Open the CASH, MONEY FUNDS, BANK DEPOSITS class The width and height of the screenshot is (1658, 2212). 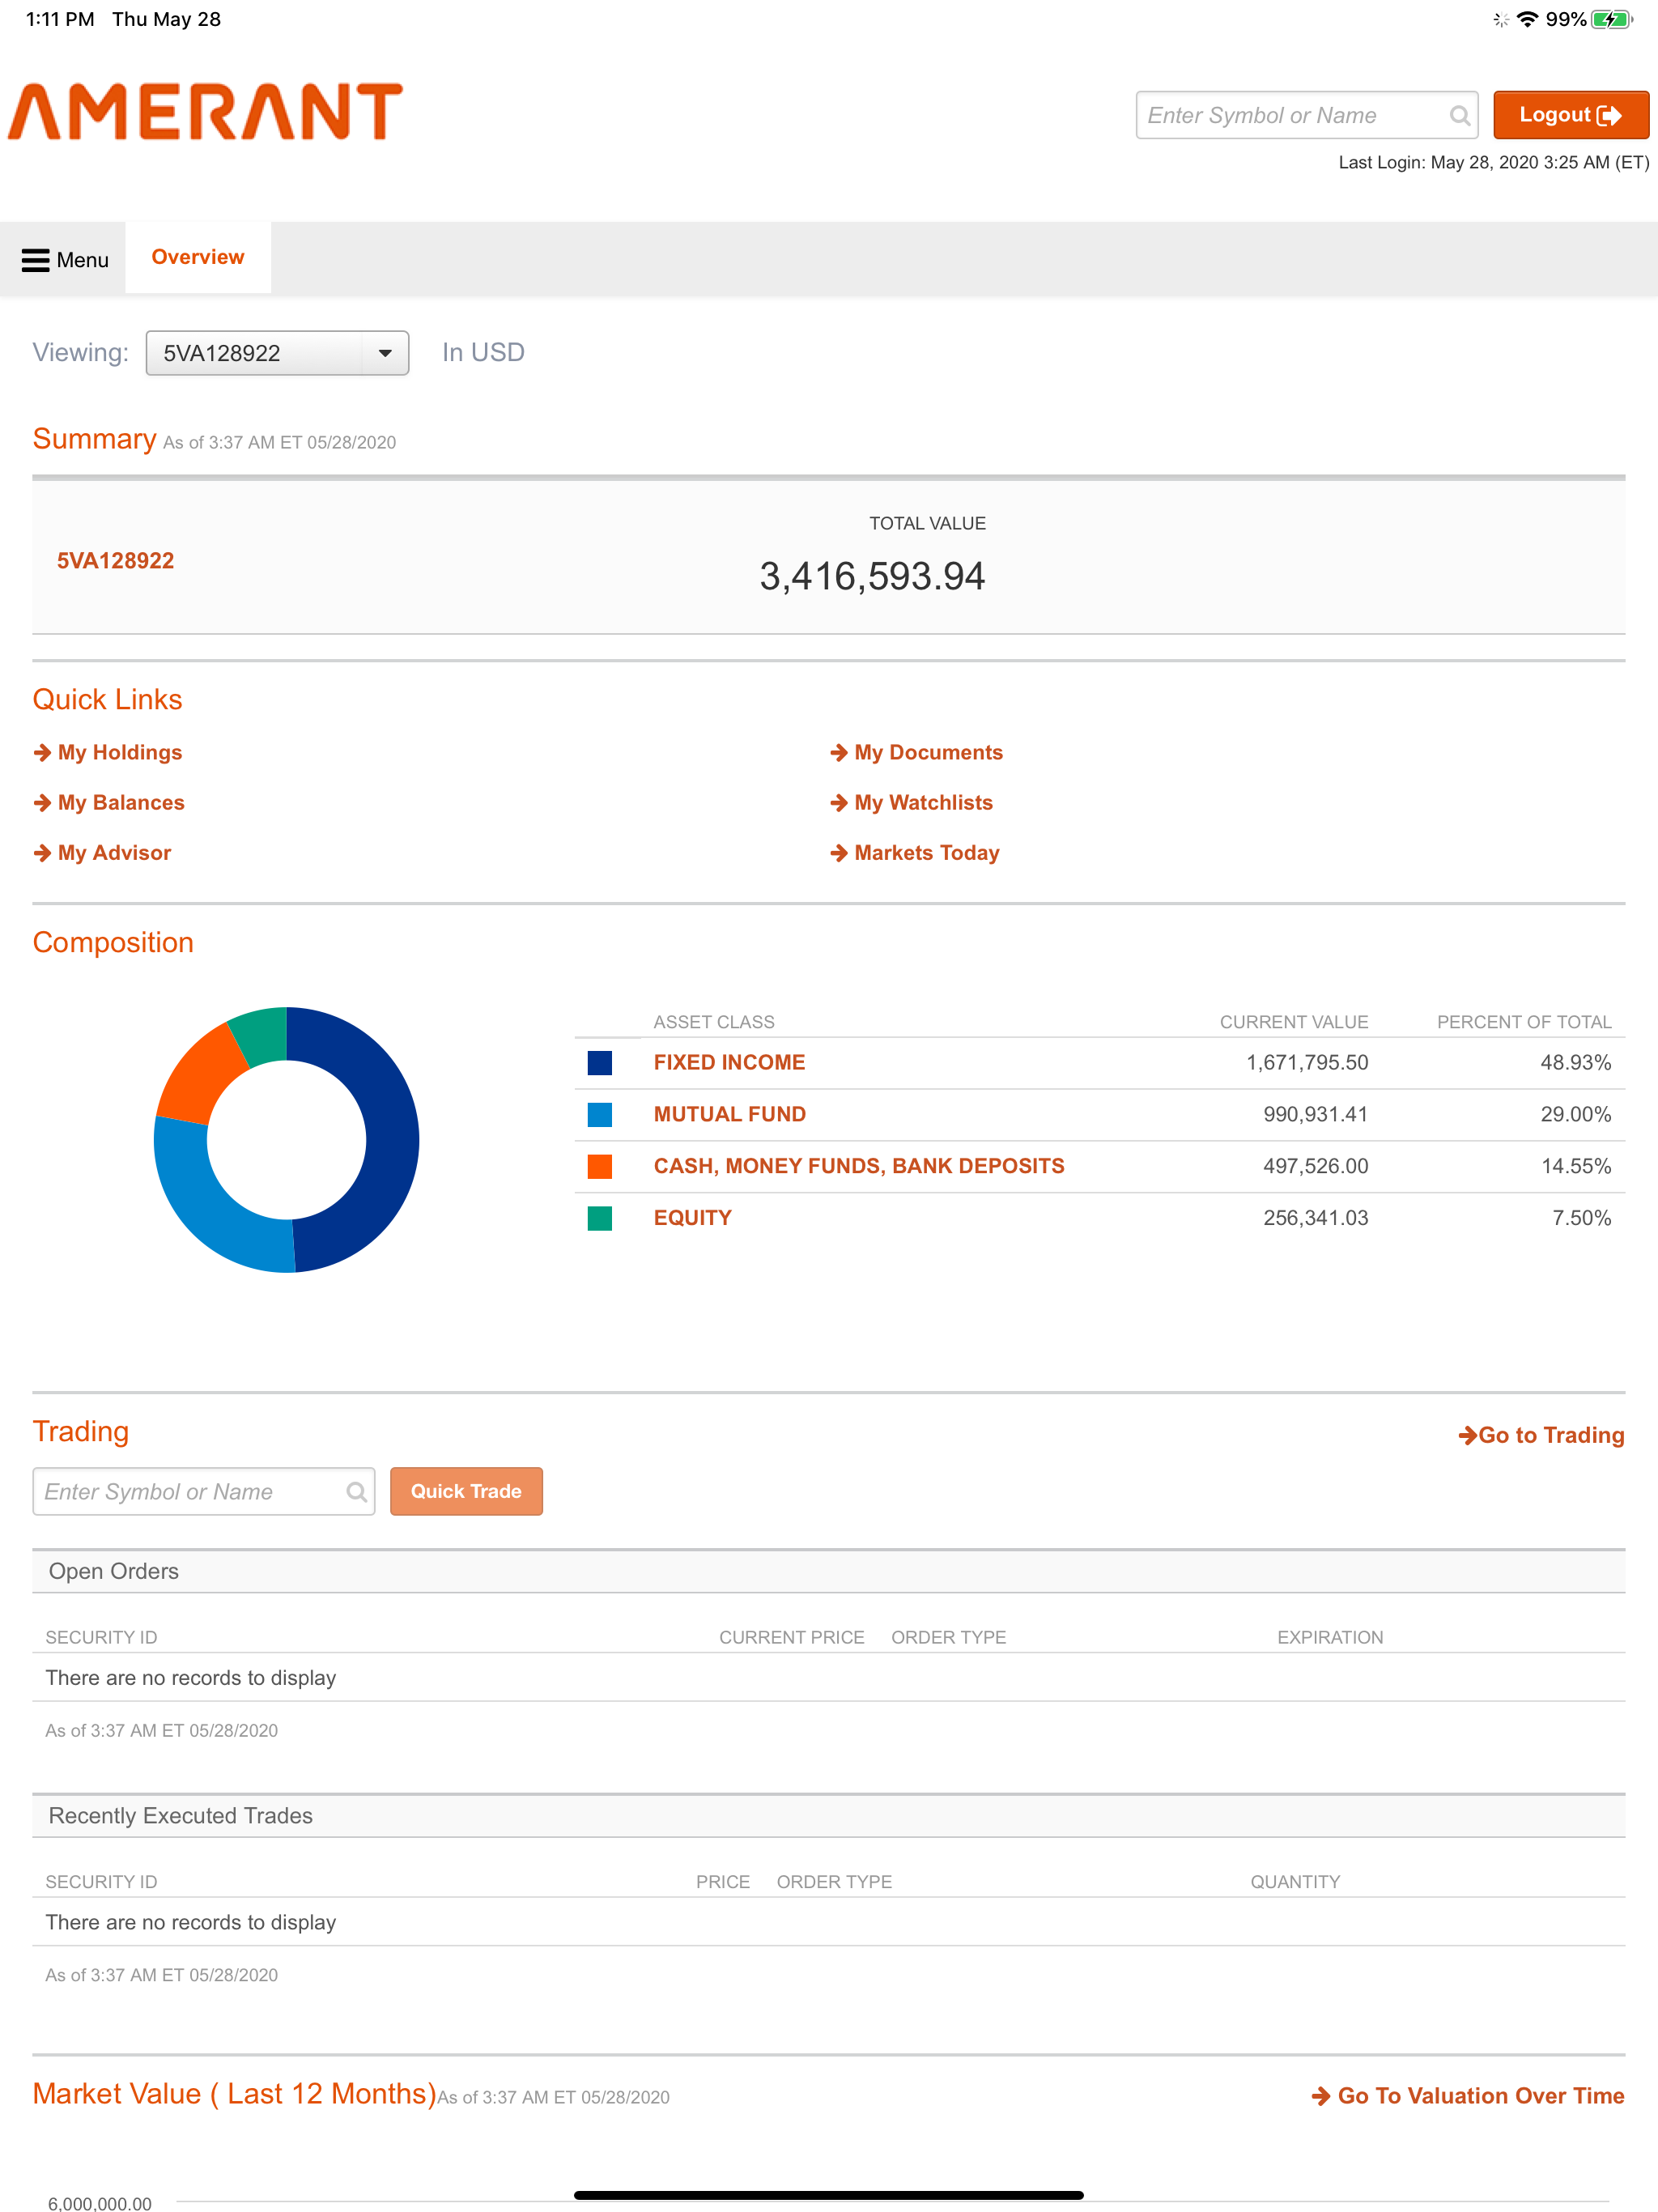point(859,1167)
